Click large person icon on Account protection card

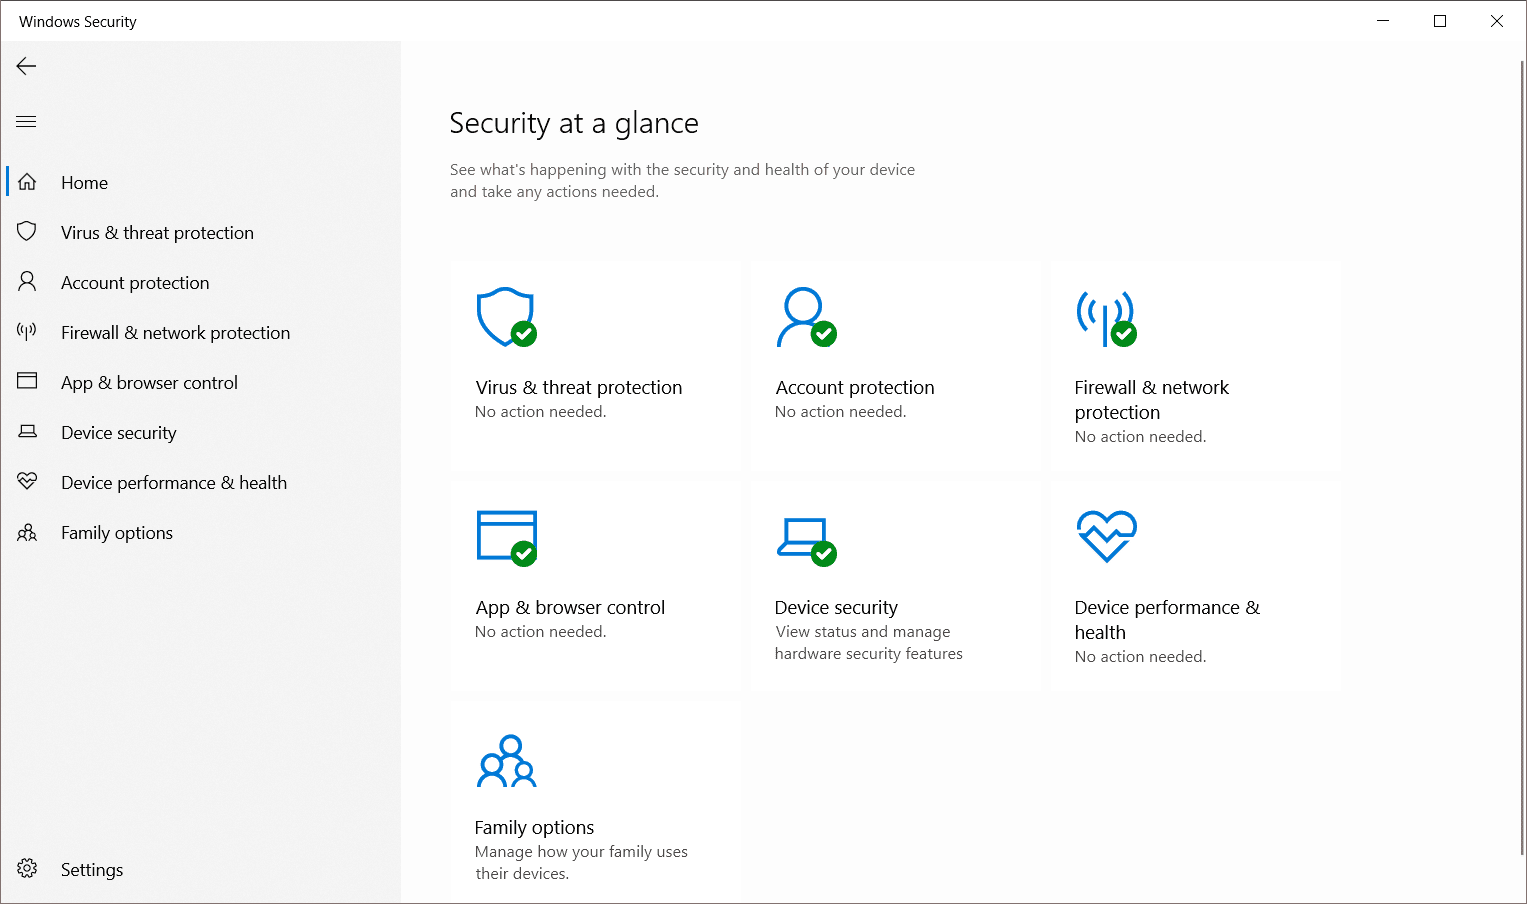[806, 317]
